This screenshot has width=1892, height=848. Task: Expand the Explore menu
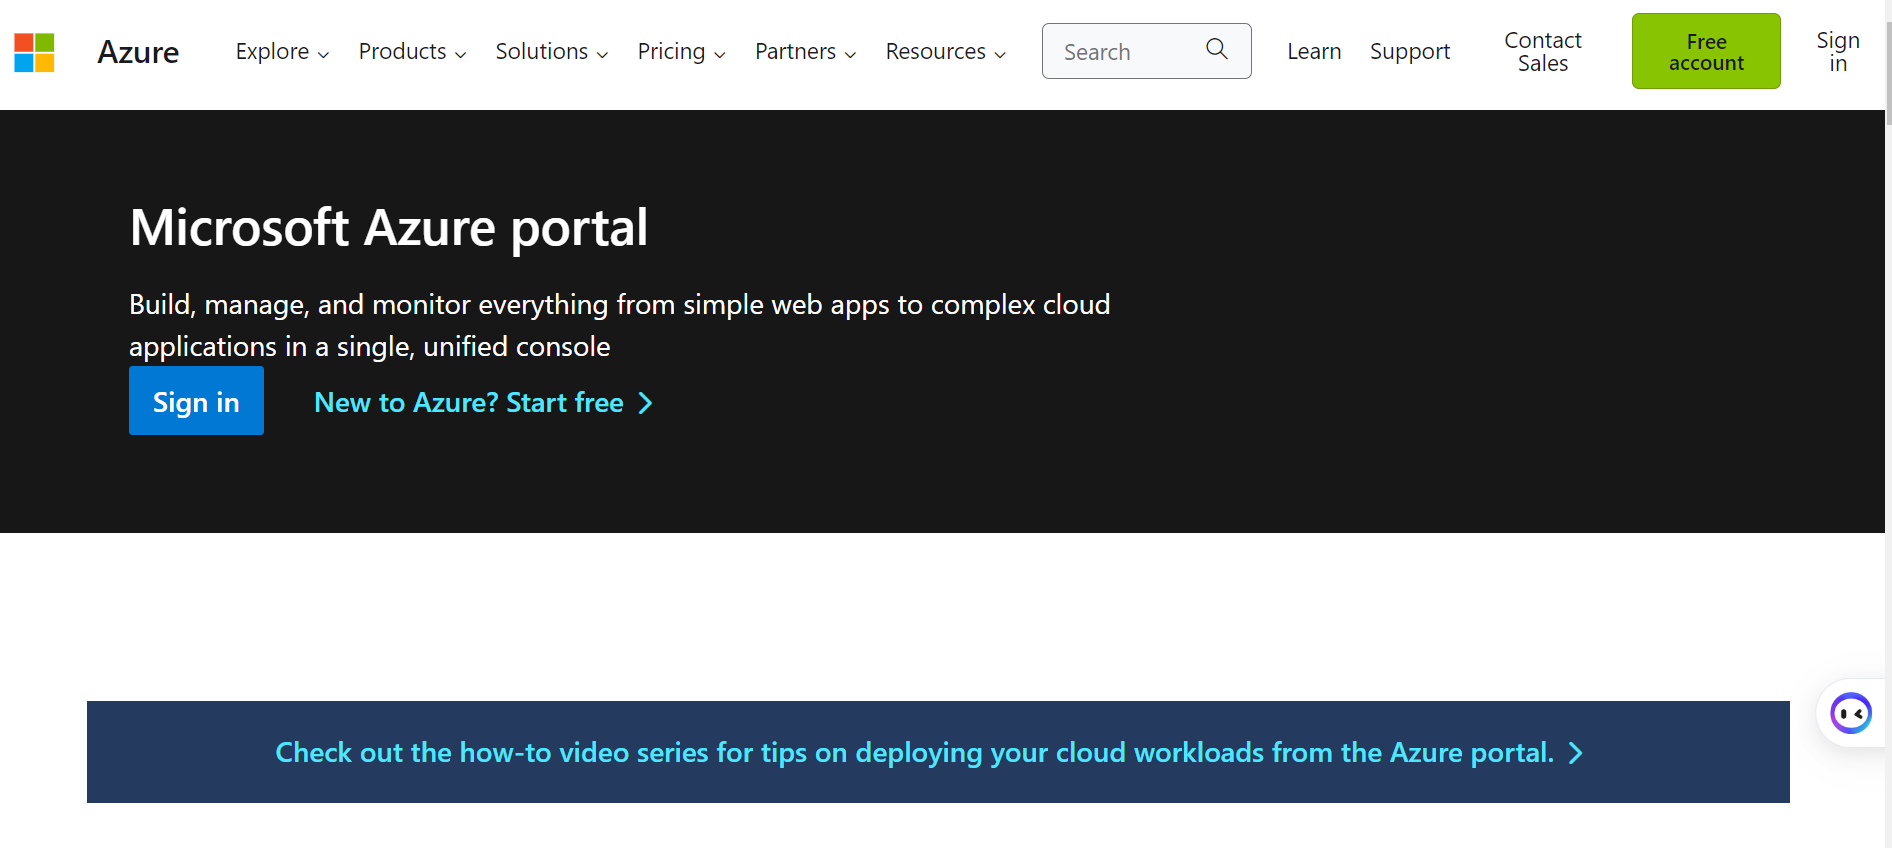(282, 52)
